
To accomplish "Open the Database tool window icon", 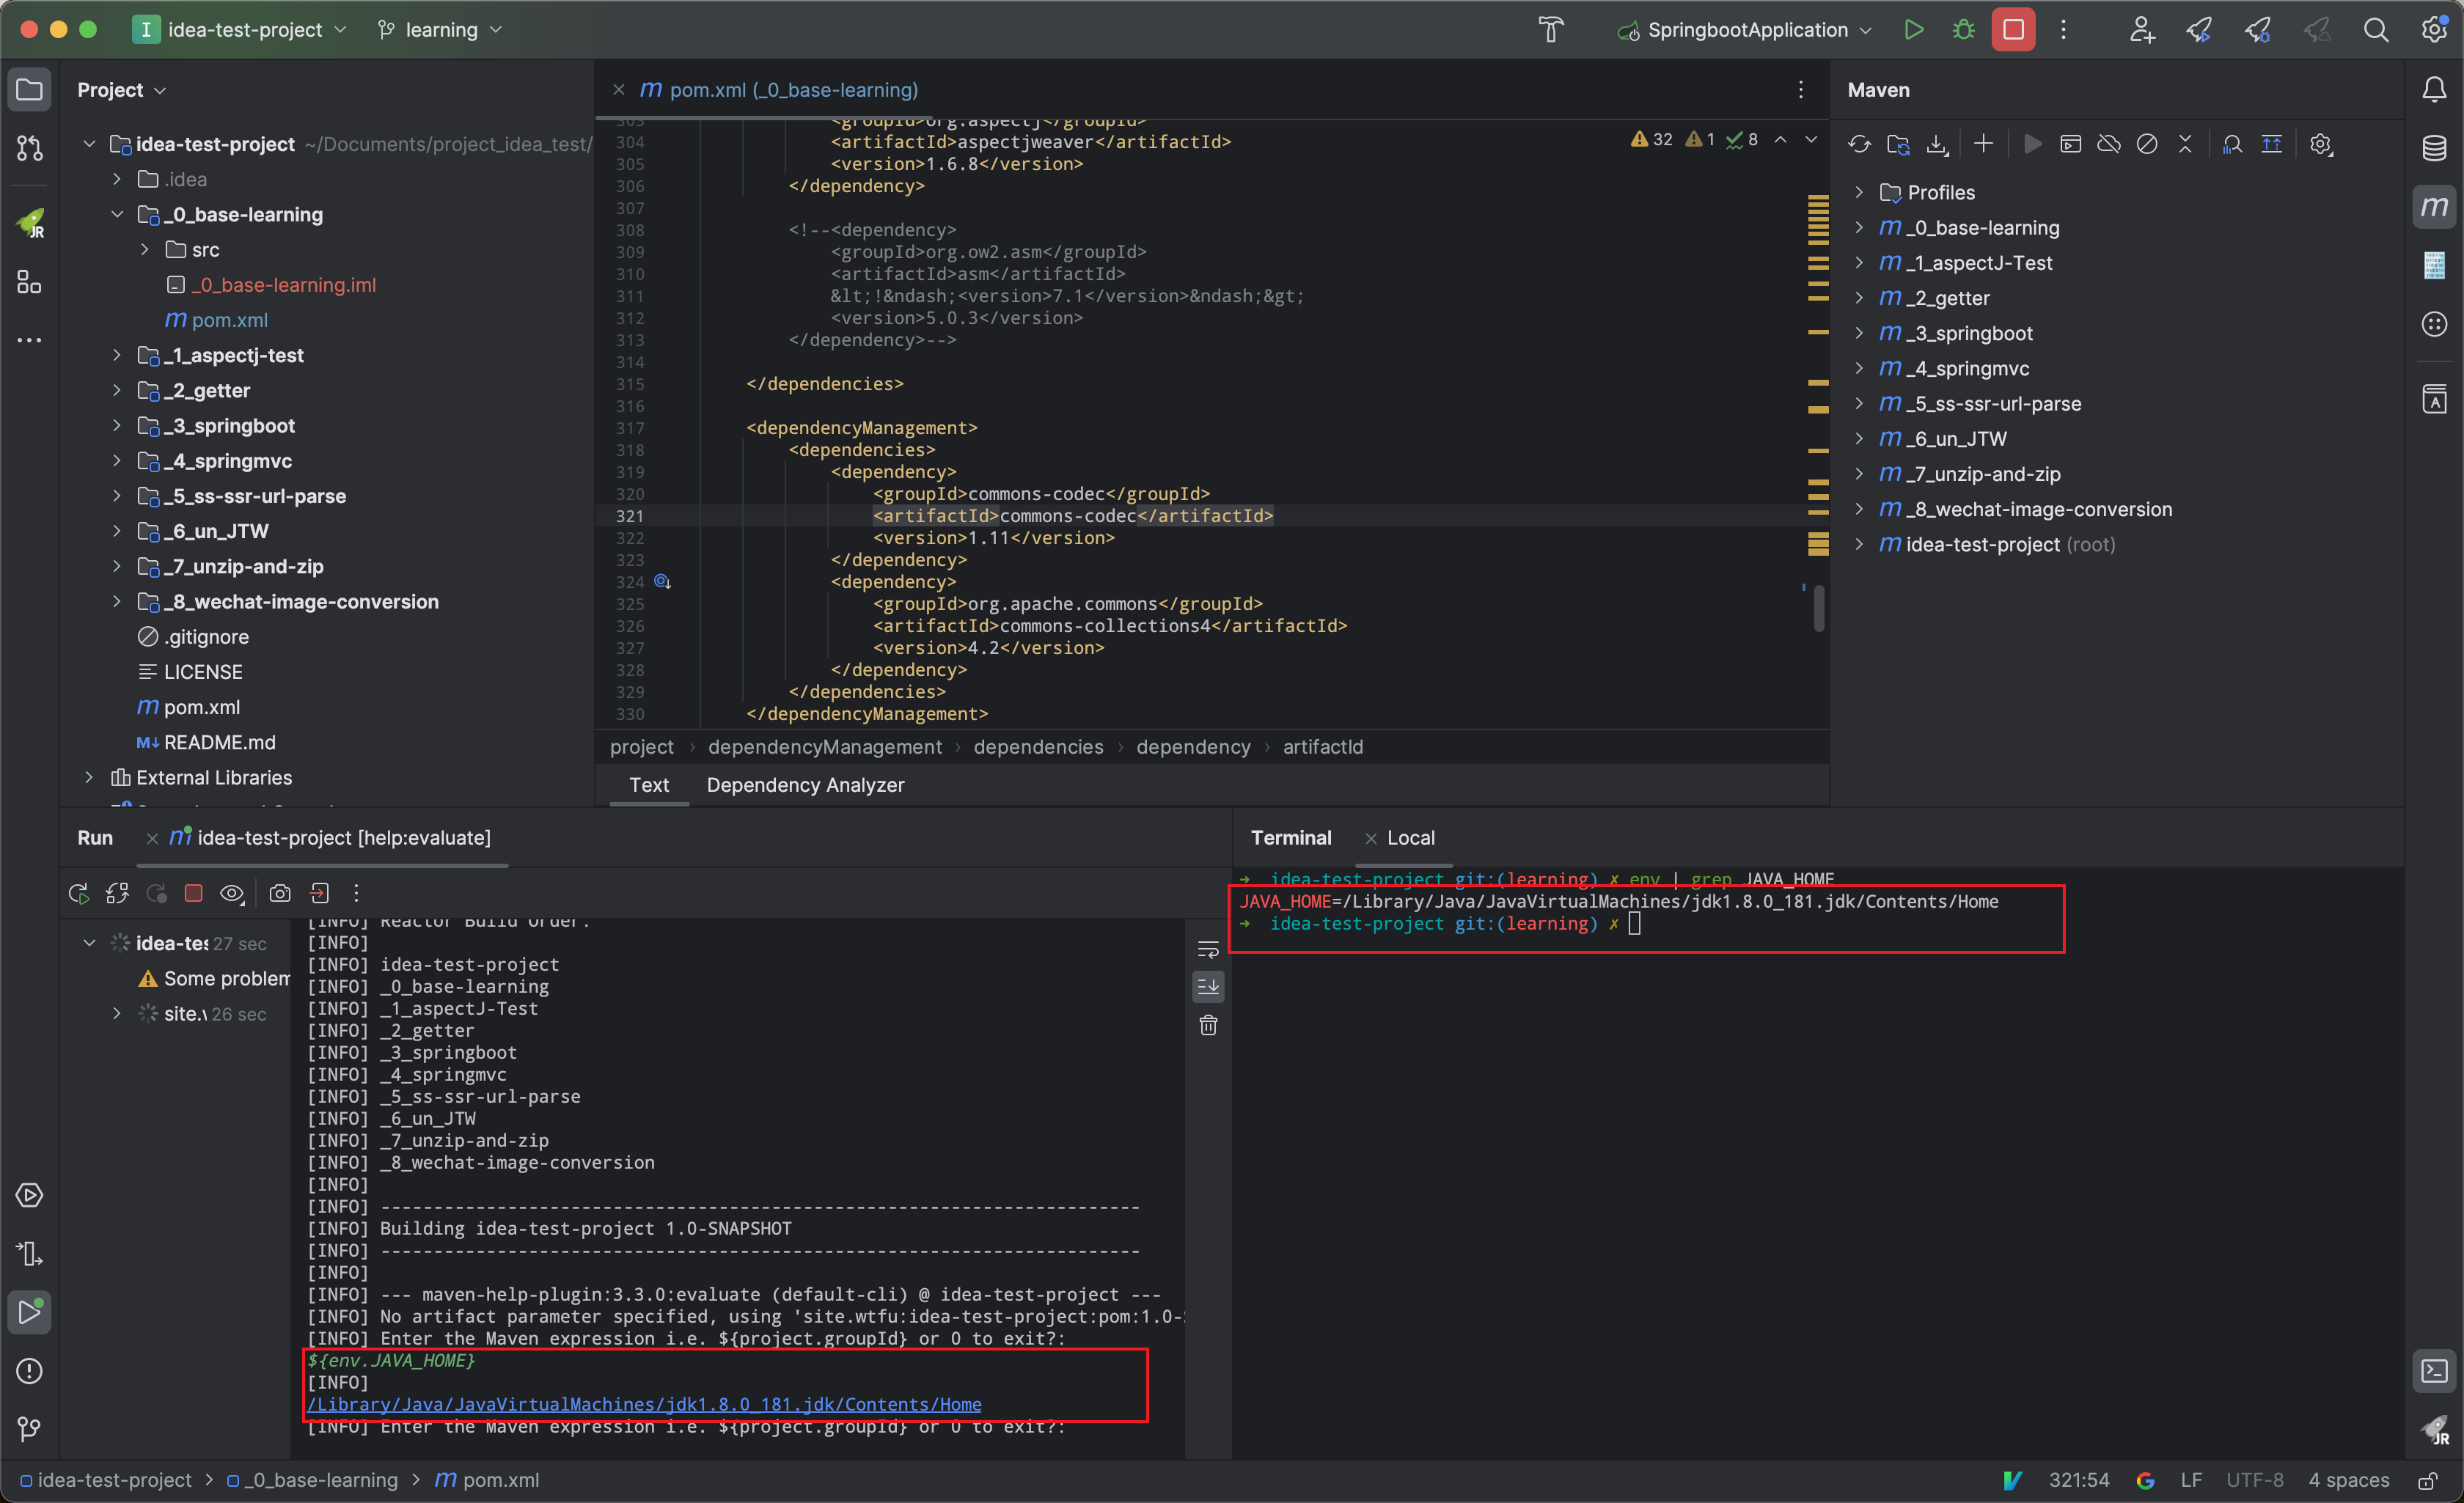I will [x=2434, y=148].
